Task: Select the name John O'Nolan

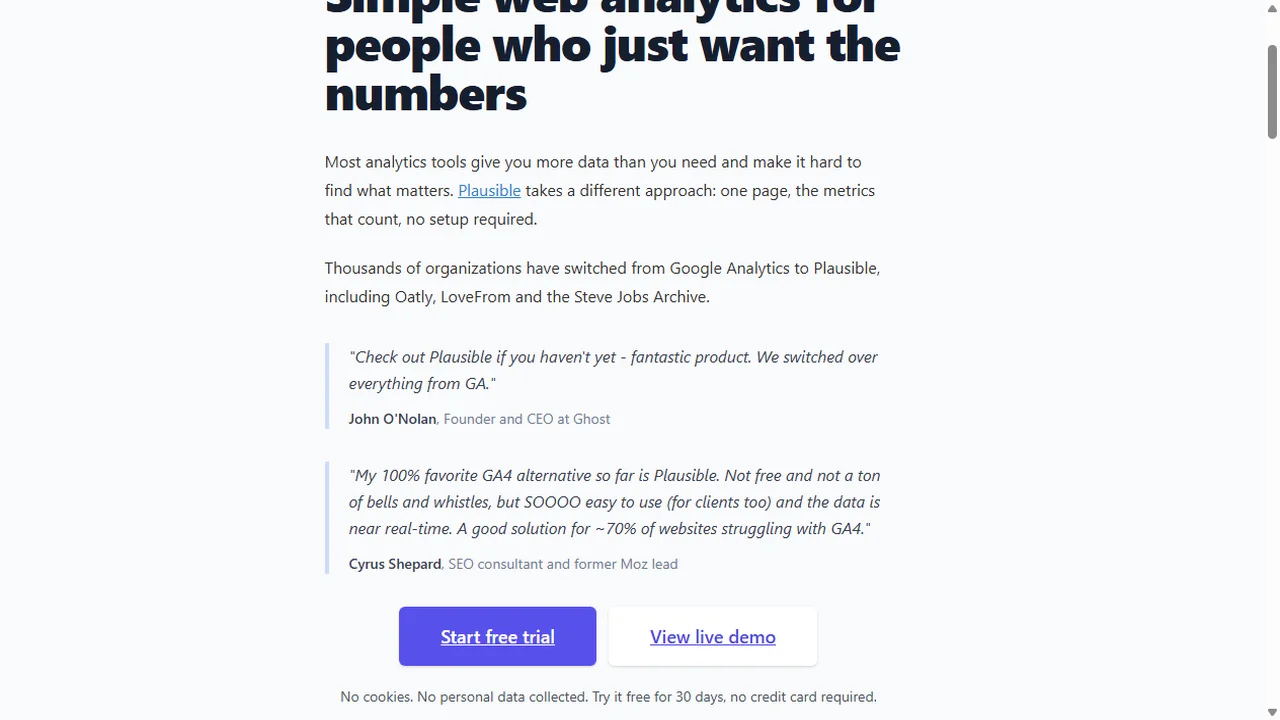Action: point(392,419)
